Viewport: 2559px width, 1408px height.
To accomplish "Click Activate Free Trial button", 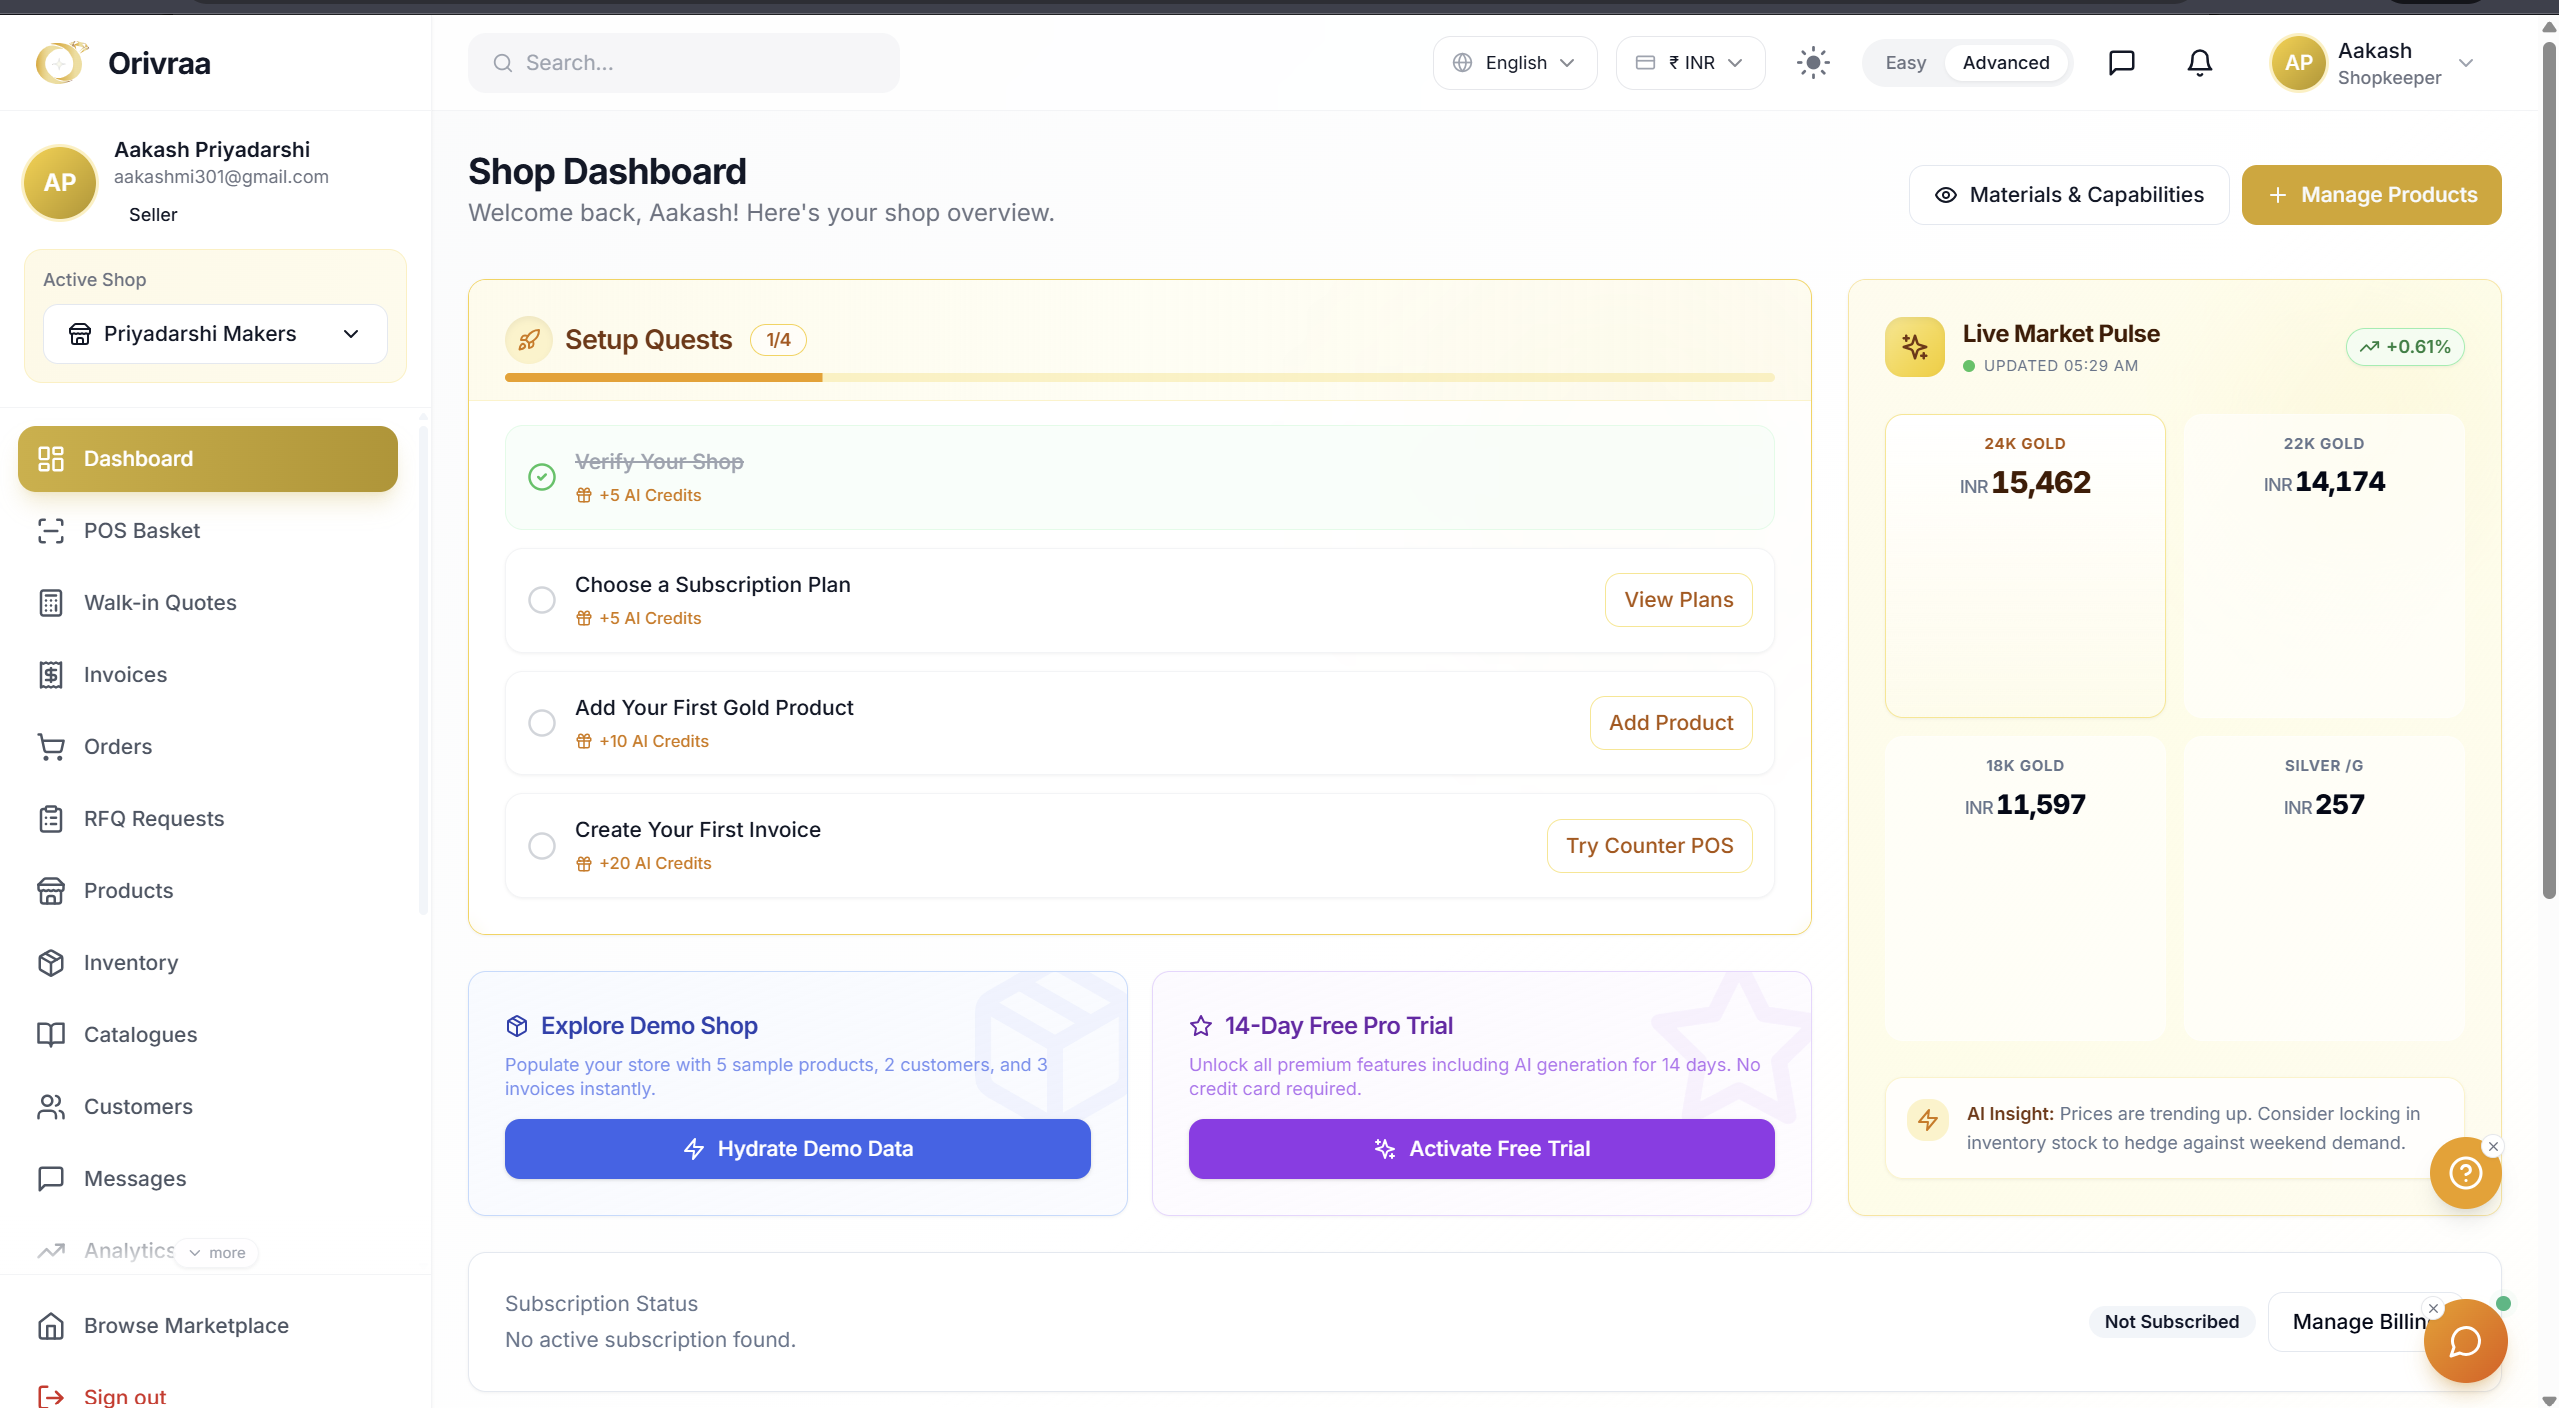I will pos(1481,1149).
